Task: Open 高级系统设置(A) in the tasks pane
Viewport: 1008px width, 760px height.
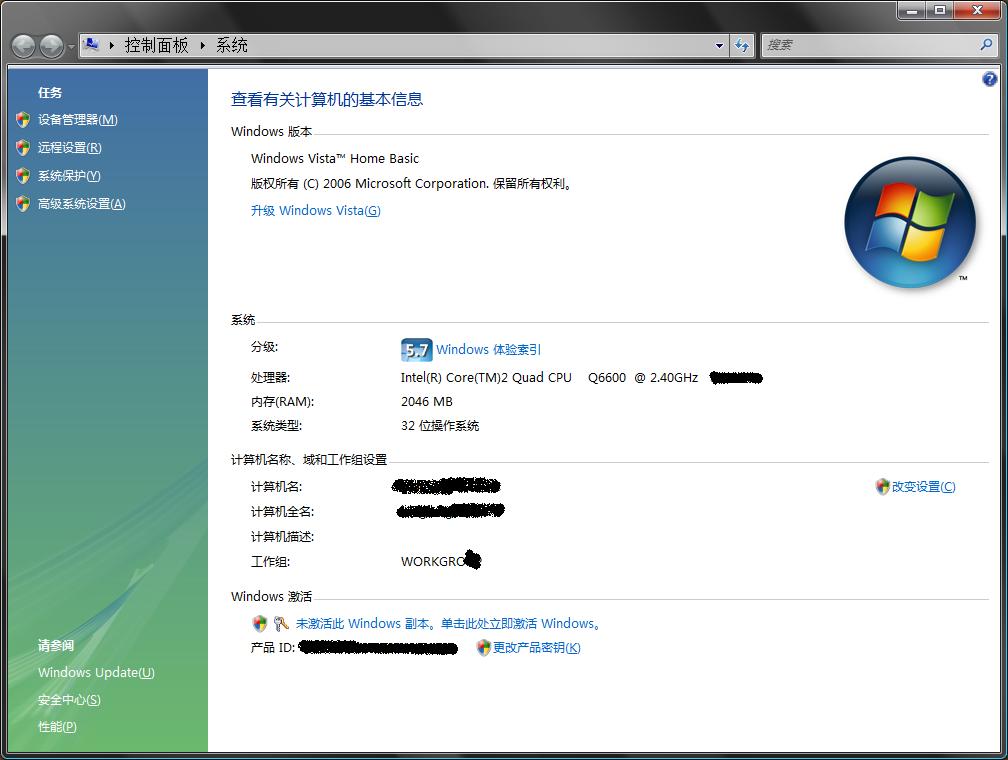Action: 82,204
